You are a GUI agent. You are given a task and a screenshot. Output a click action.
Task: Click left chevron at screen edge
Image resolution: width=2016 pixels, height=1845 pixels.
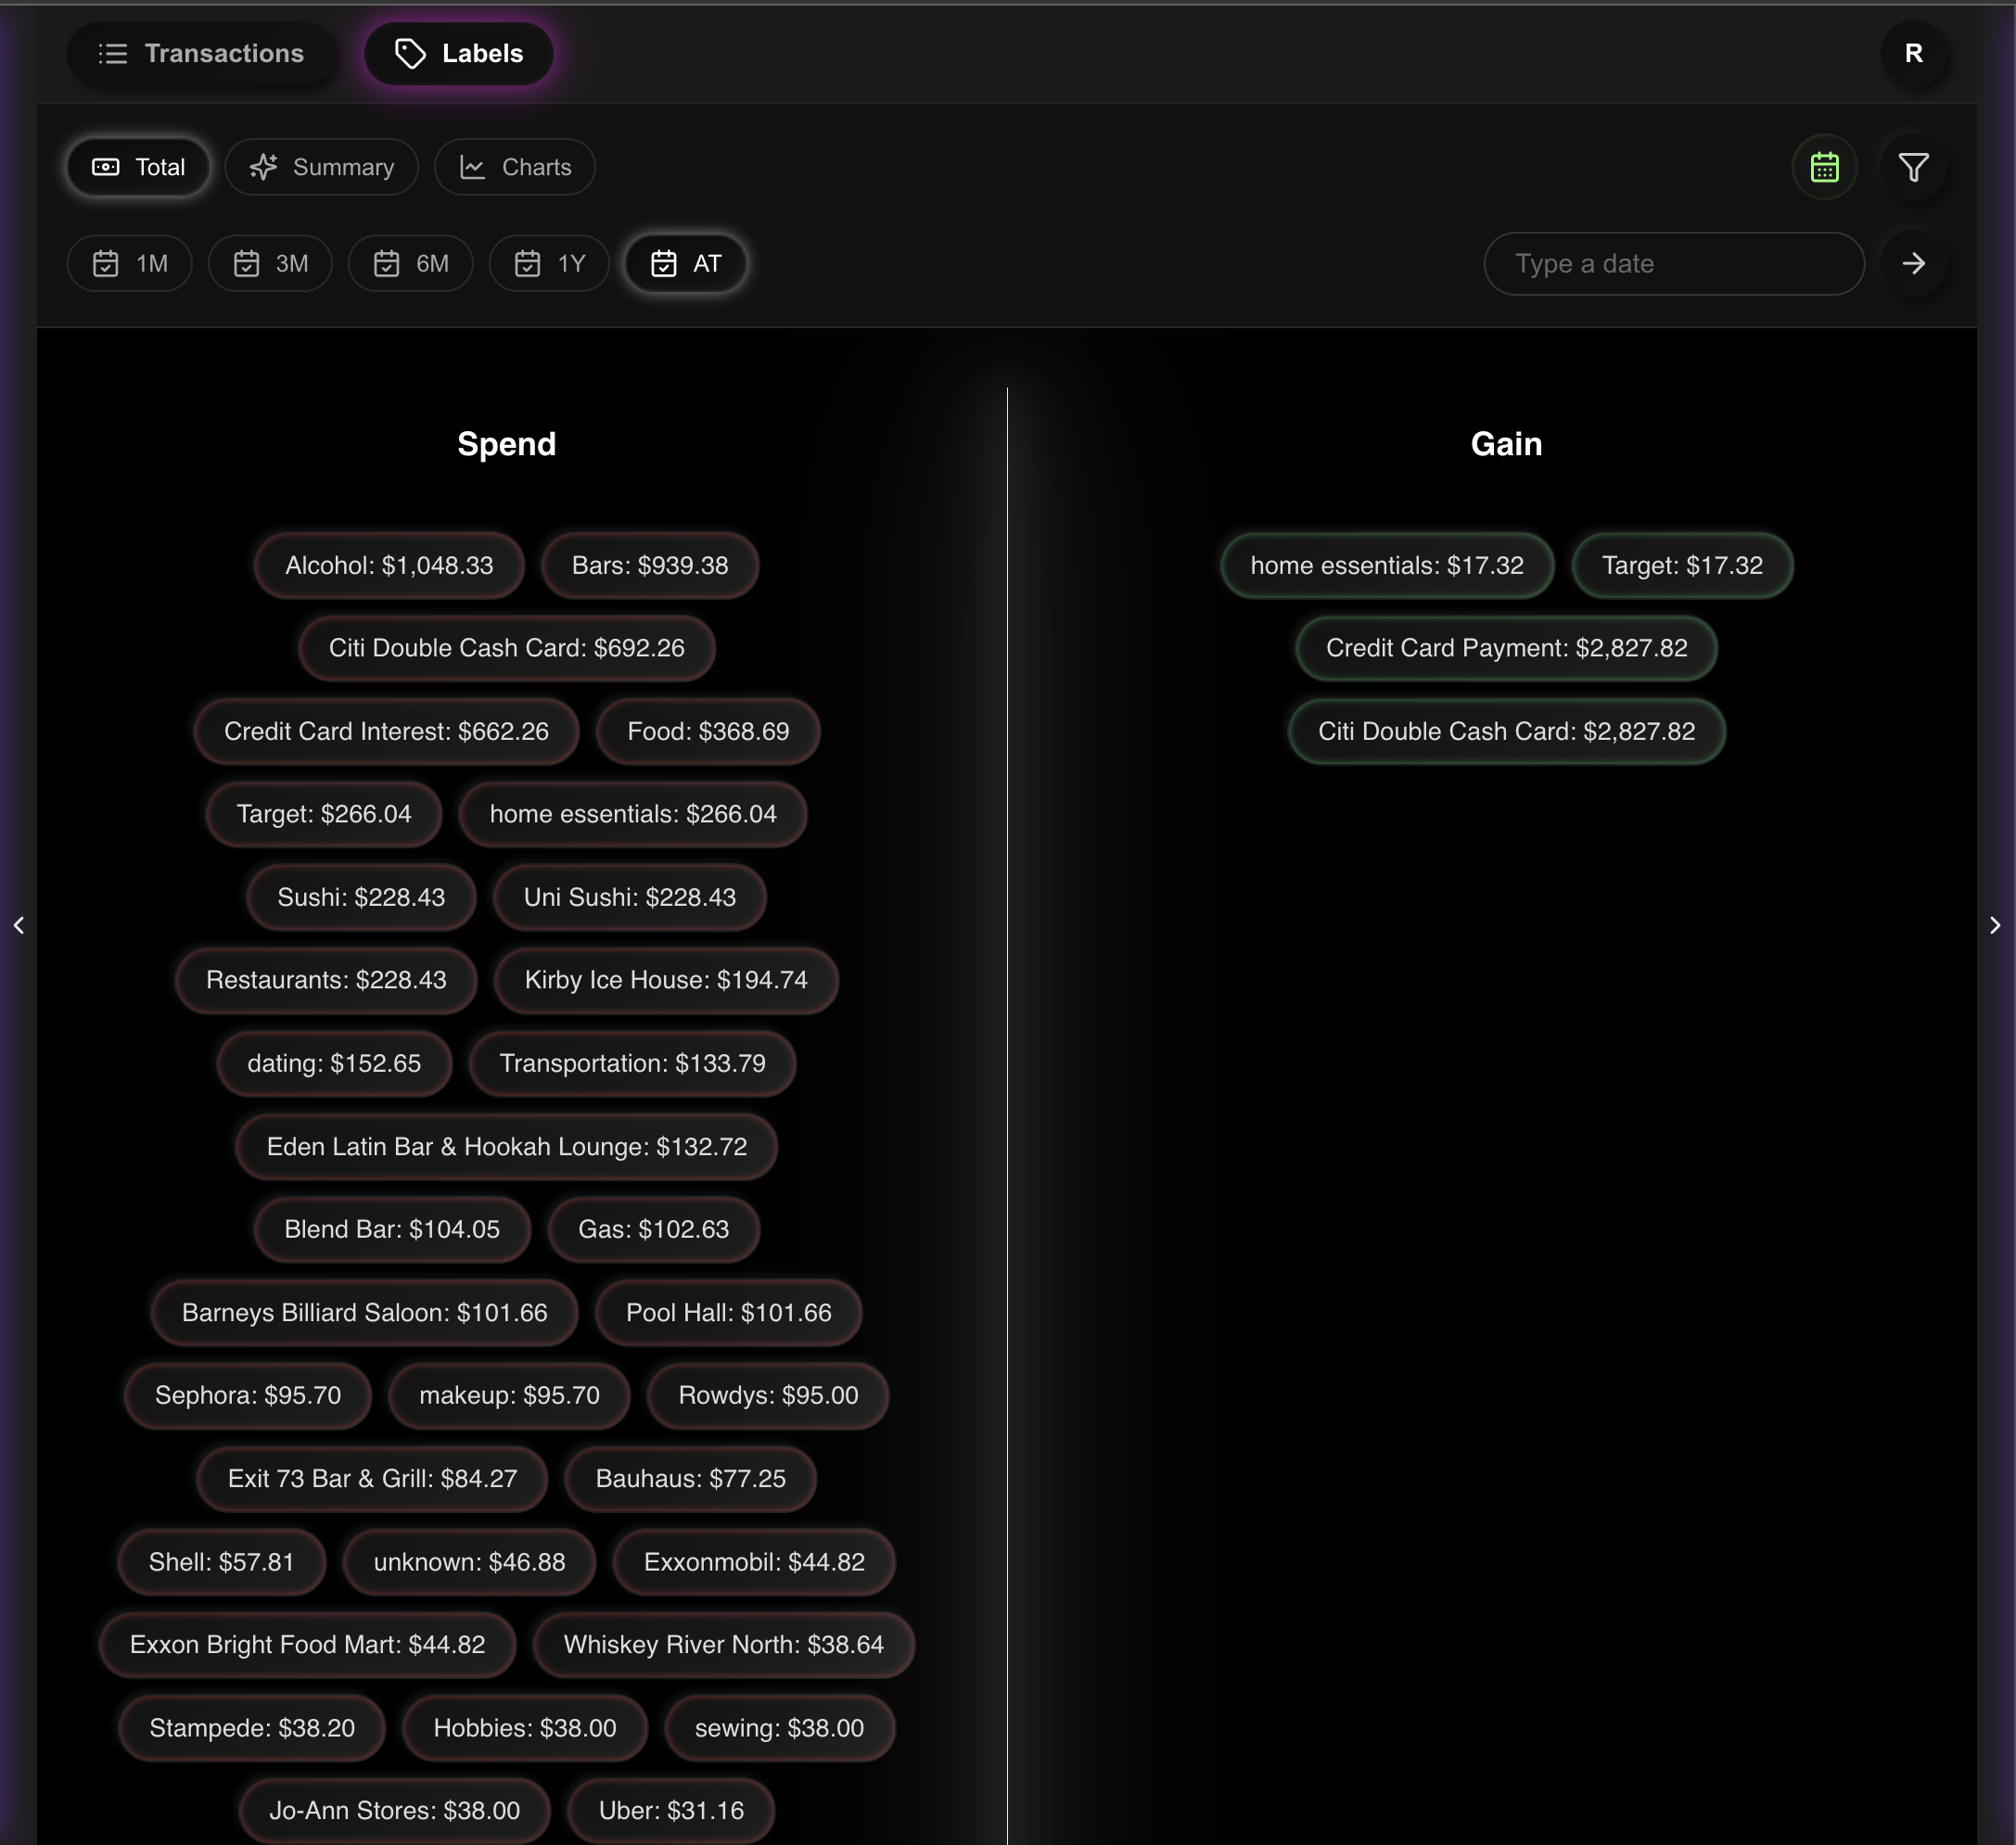(x=19, y=925)
